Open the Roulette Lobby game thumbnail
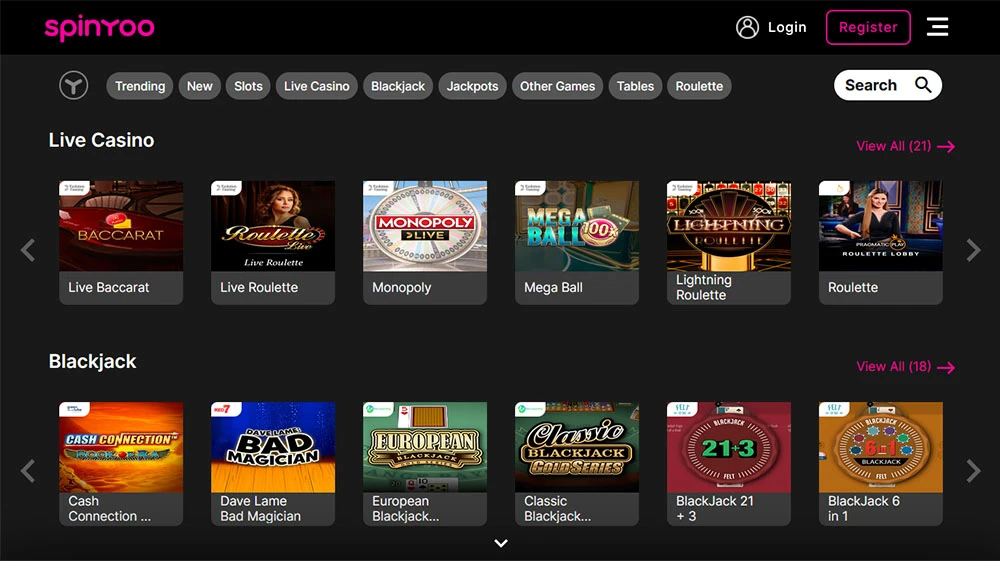The height and width of the screenshot is (561, 1000). [x=881, y=226]
